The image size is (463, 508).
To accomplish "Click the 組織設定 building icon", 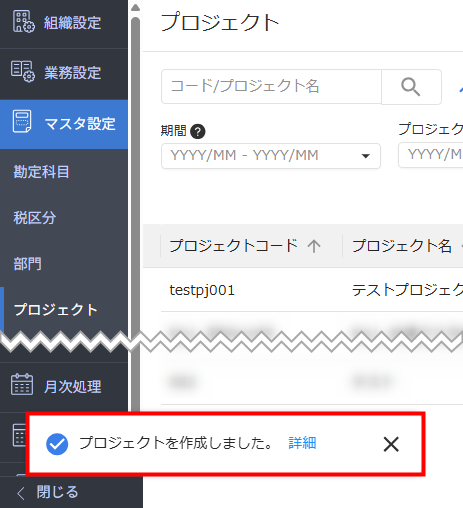I will coord(23,22).
